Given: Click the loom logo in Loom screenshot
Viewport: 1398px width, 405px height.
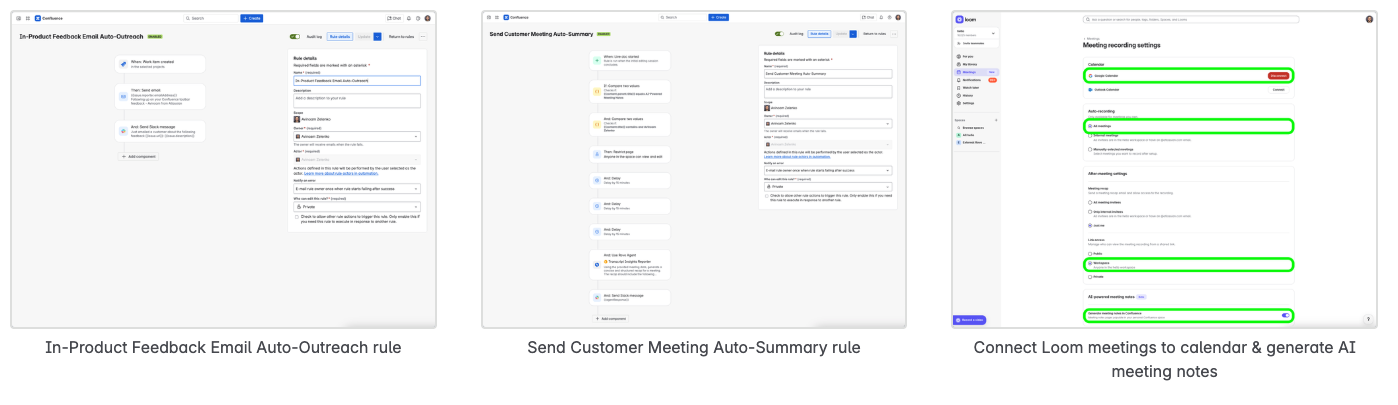Looking at the screenshot, I should point(966,19).
